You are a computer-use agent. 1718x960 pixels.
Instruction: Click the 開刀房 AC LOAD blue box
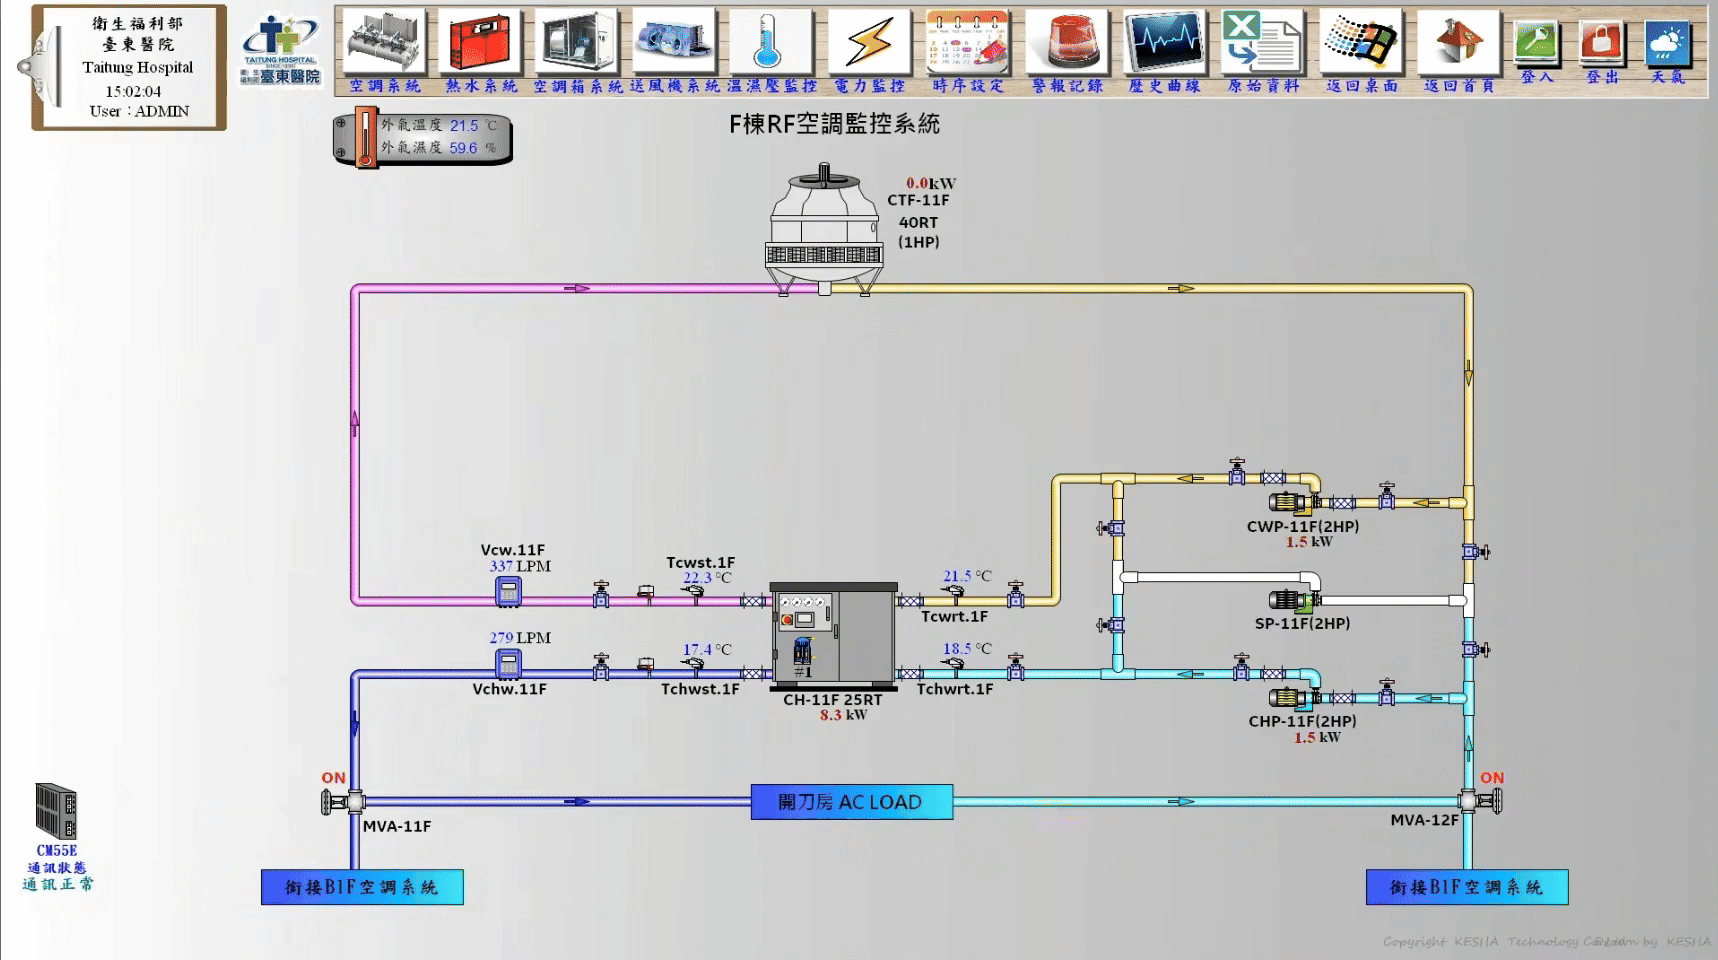(x=851, y=802)
